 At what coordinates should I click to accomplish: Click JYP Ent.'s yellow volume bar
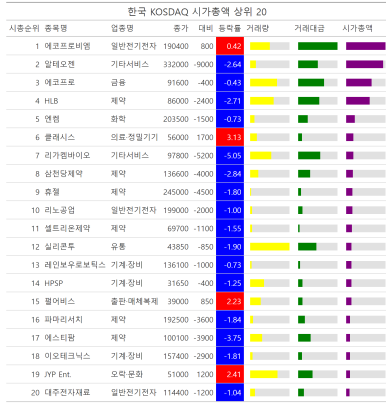pos(264,374)
